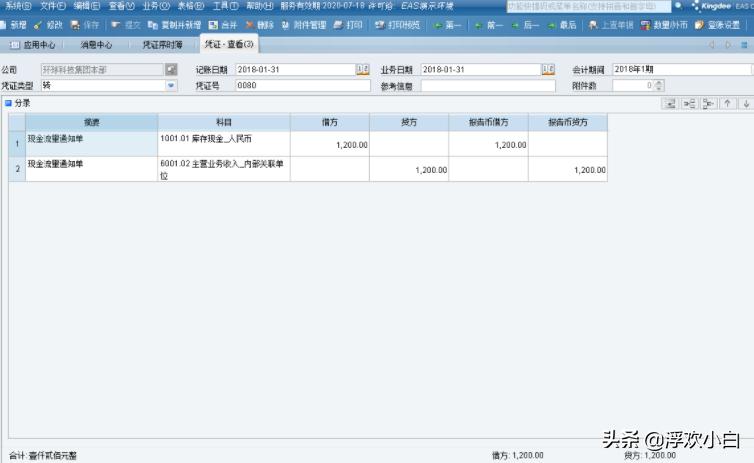Select the 凭证 - 查看(3) tab
This screenshot has width=754, height=463.
229,44
